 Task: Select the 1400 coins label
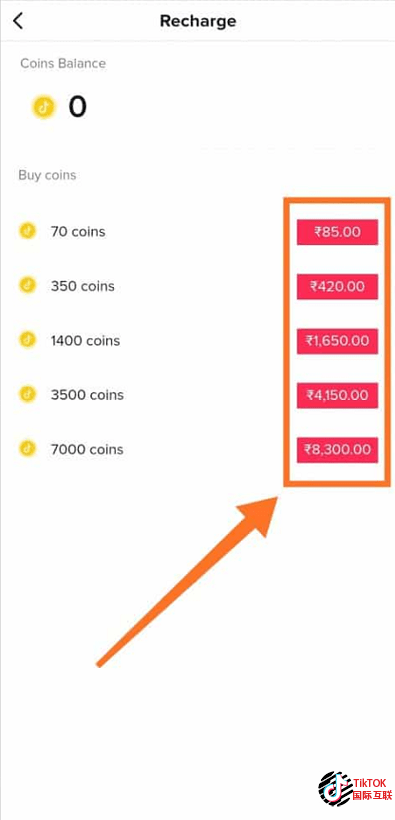(x=85, y=341)
